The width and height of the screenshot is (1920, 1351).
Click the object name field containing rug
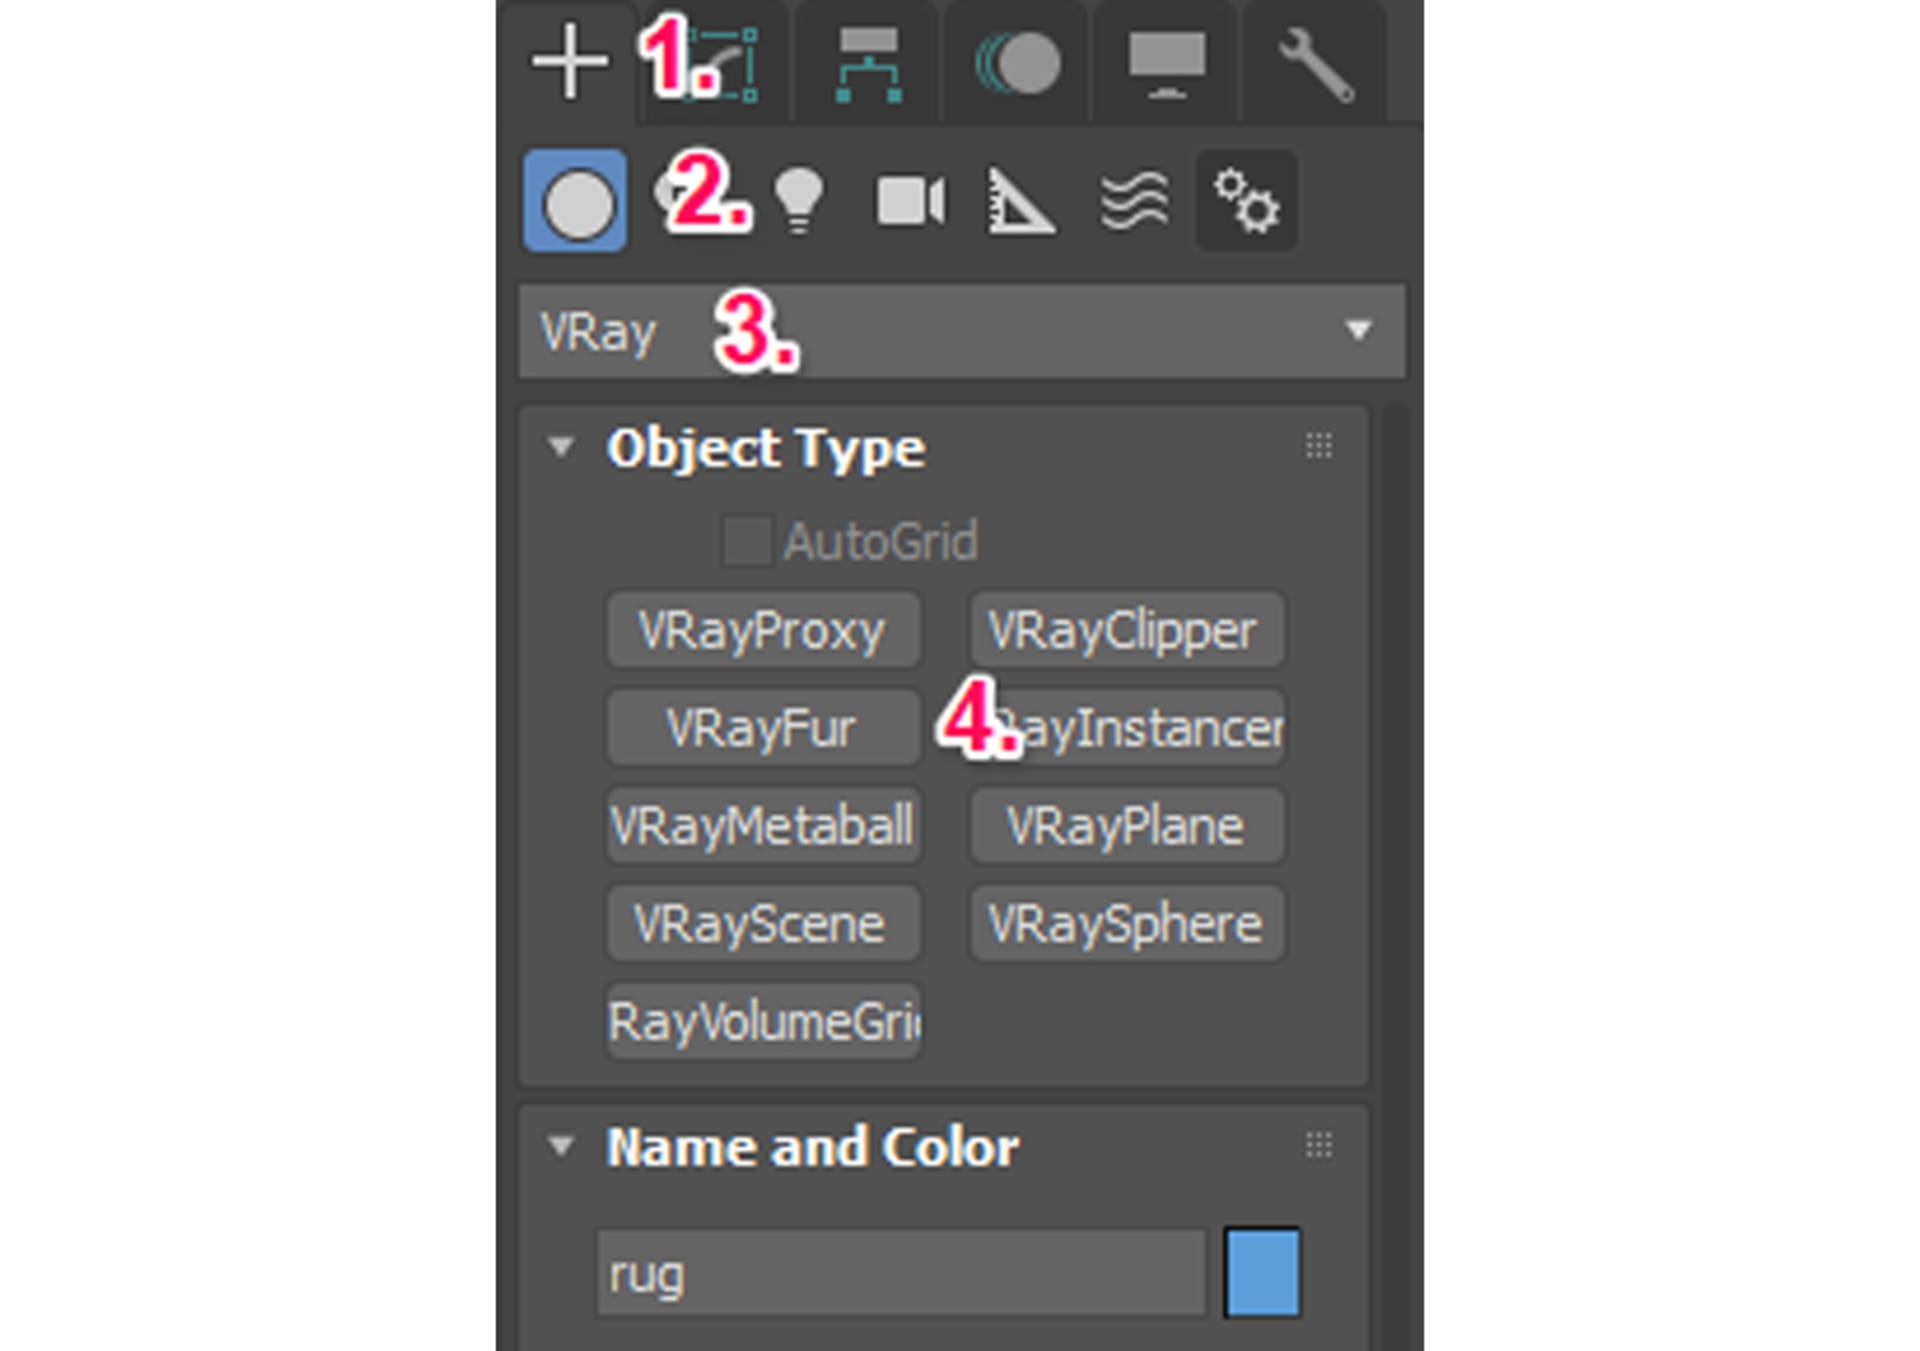[x=901, y=1274]
